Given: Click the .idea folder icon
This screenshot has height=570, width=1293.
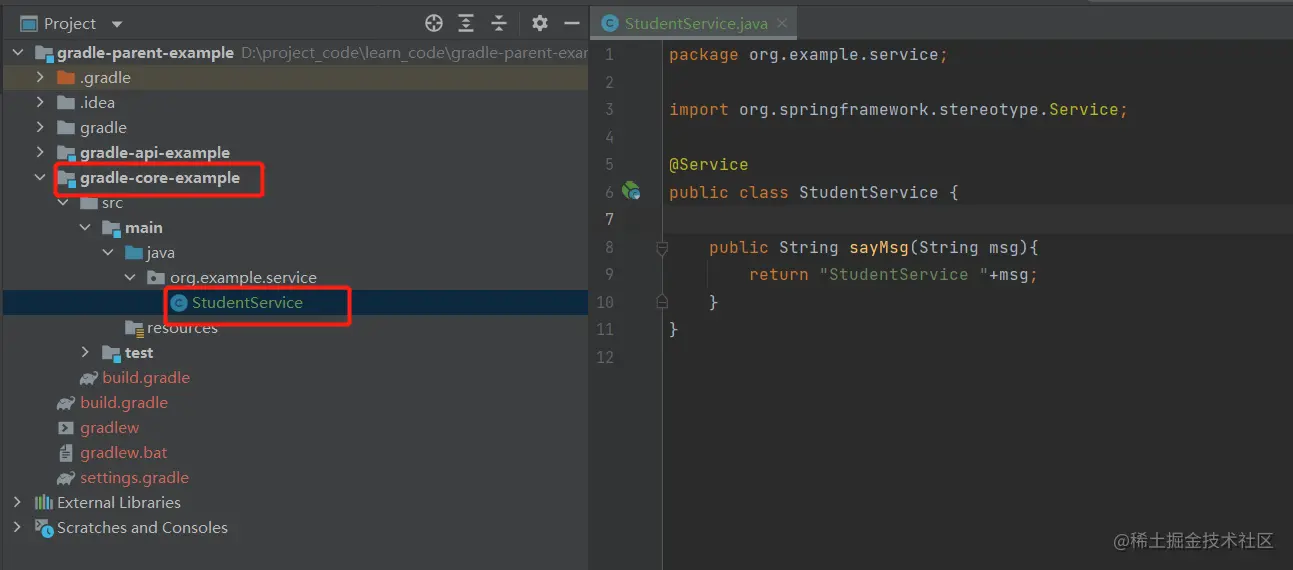Looking at the screenshot, I should pyautogui.click(x=66, y=102).
